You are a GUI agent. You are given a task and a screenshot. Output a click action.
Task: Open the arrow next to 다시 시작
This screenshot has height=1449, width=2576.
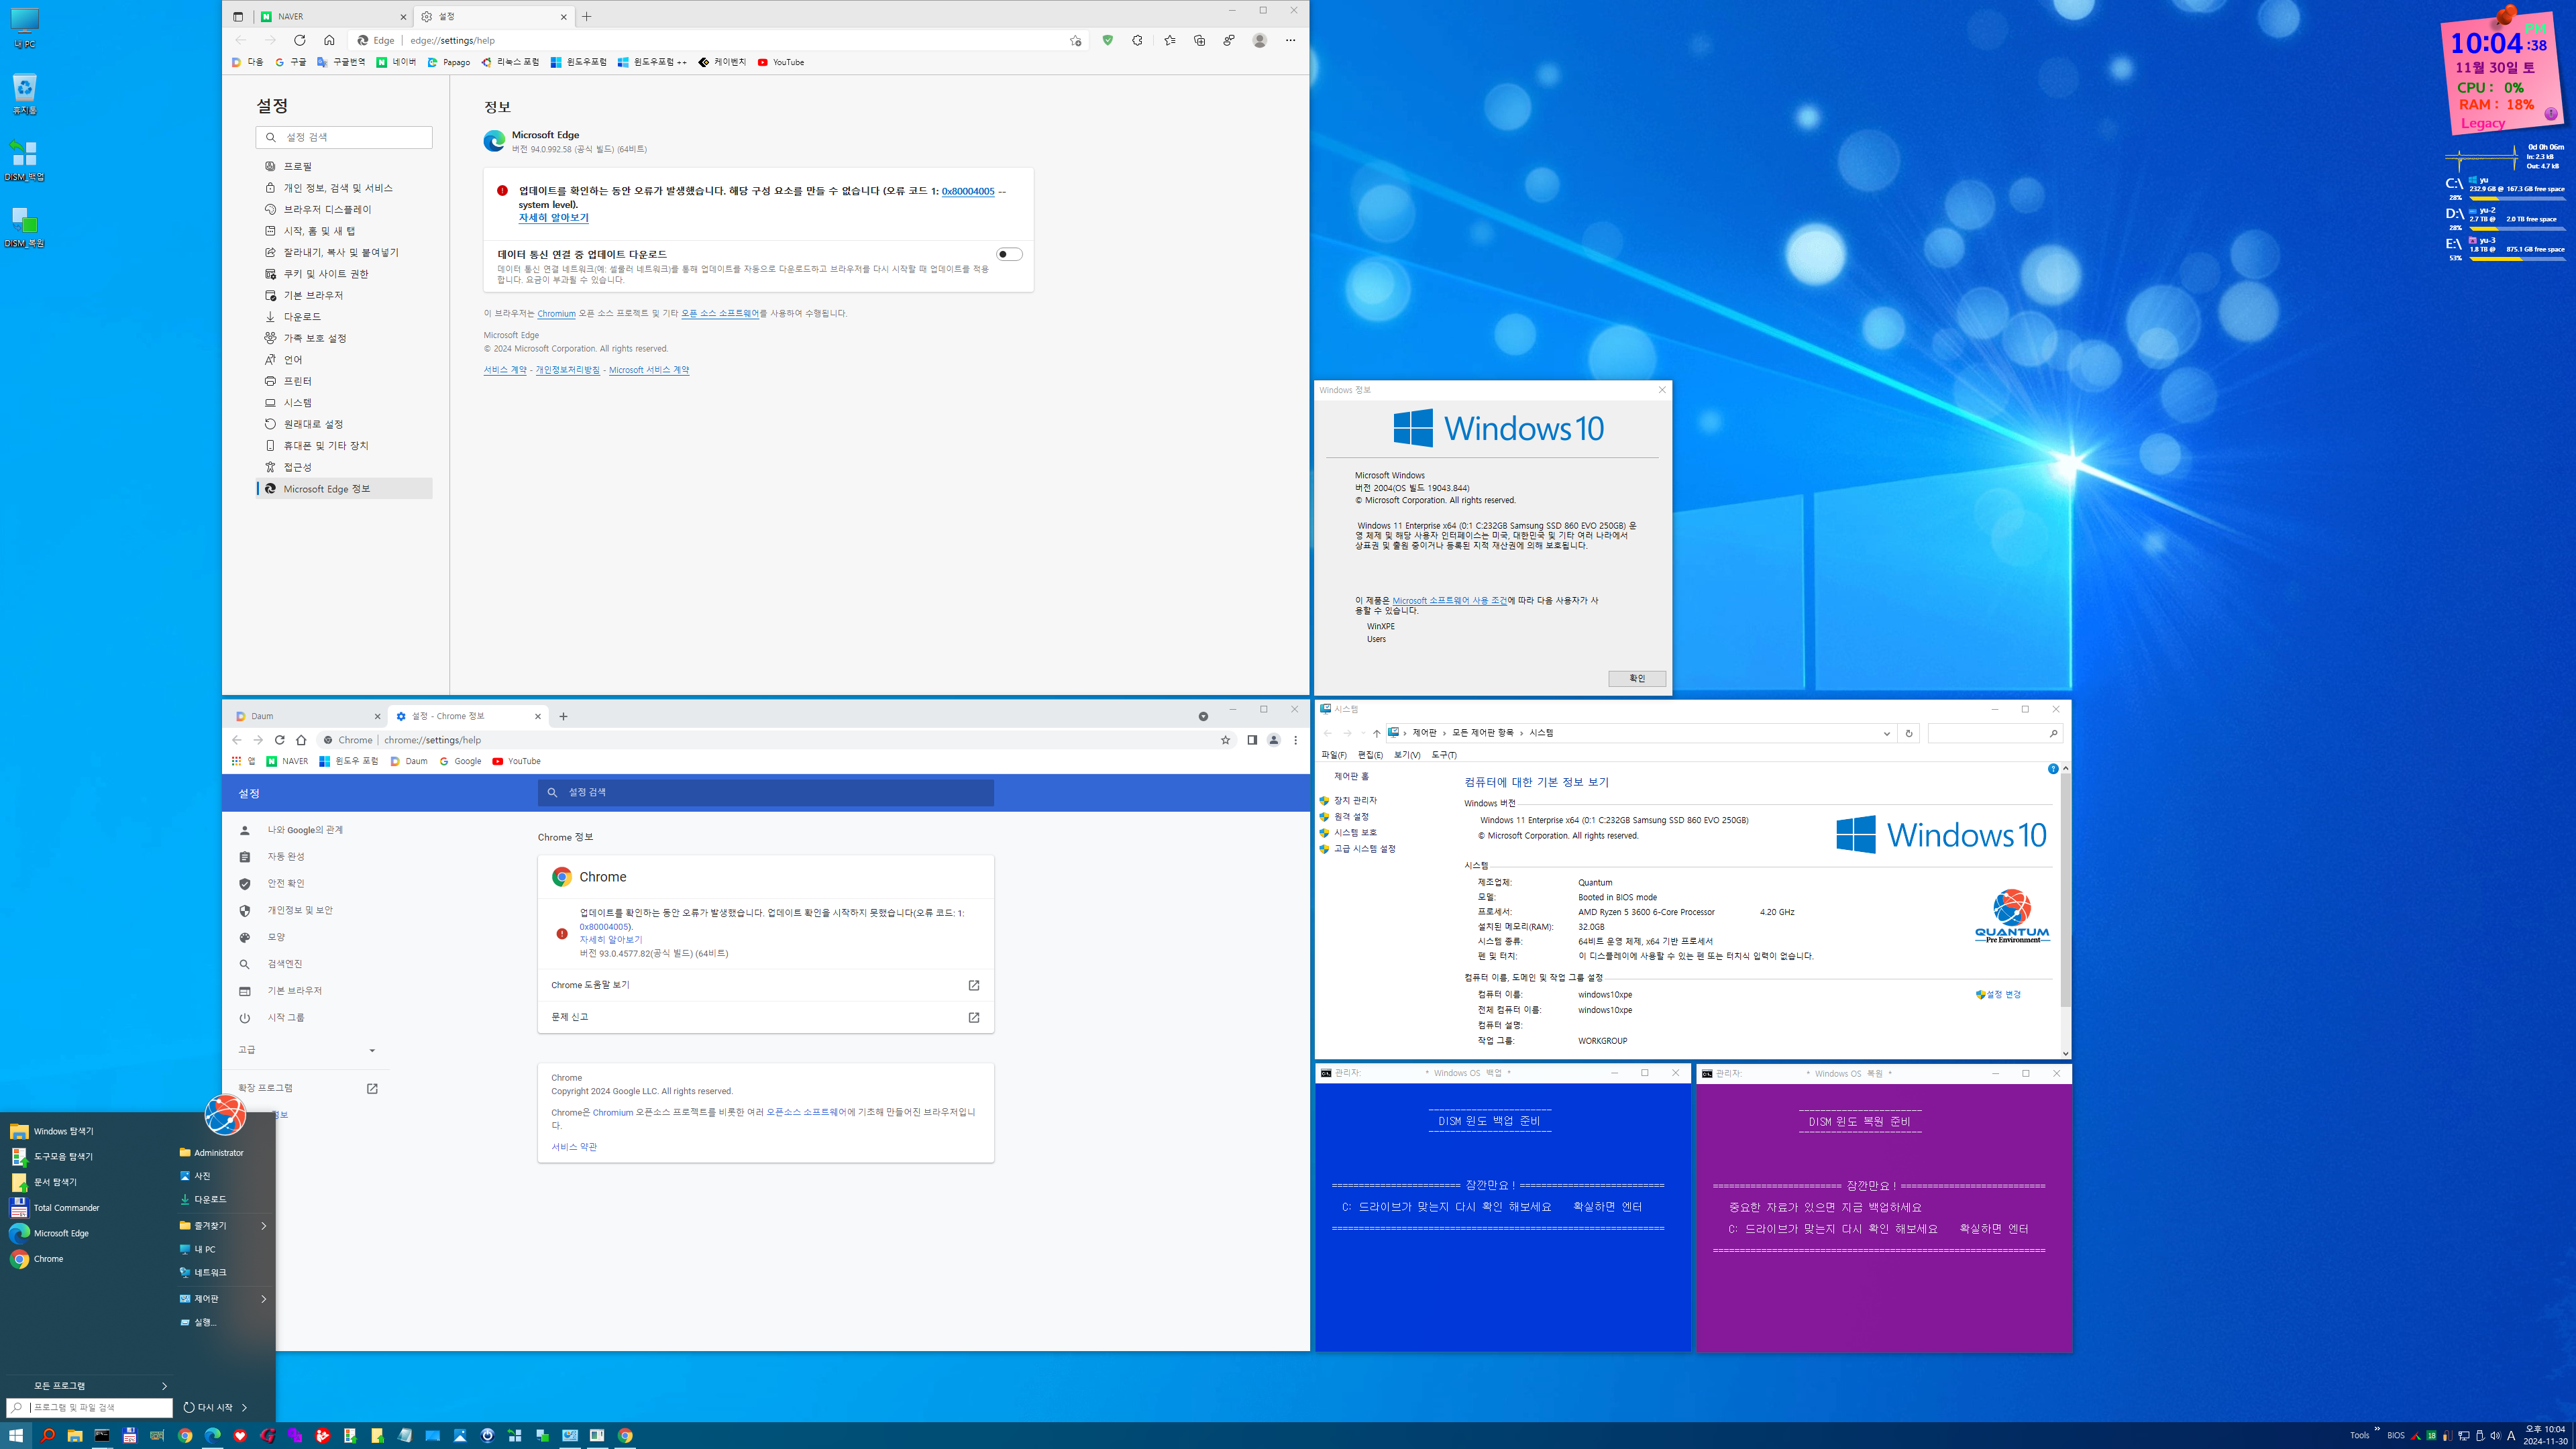(244, 1407)
